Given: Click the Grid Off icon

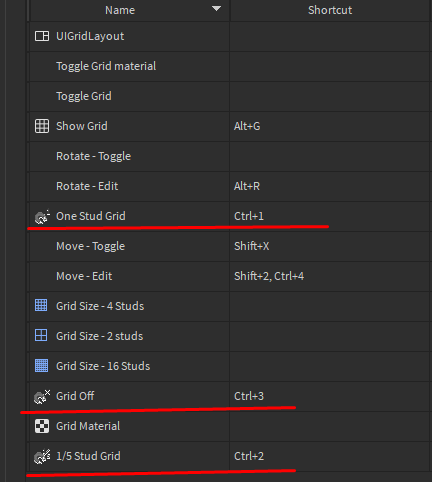Looking at the screenshot, I should click(x=42, y=396).
